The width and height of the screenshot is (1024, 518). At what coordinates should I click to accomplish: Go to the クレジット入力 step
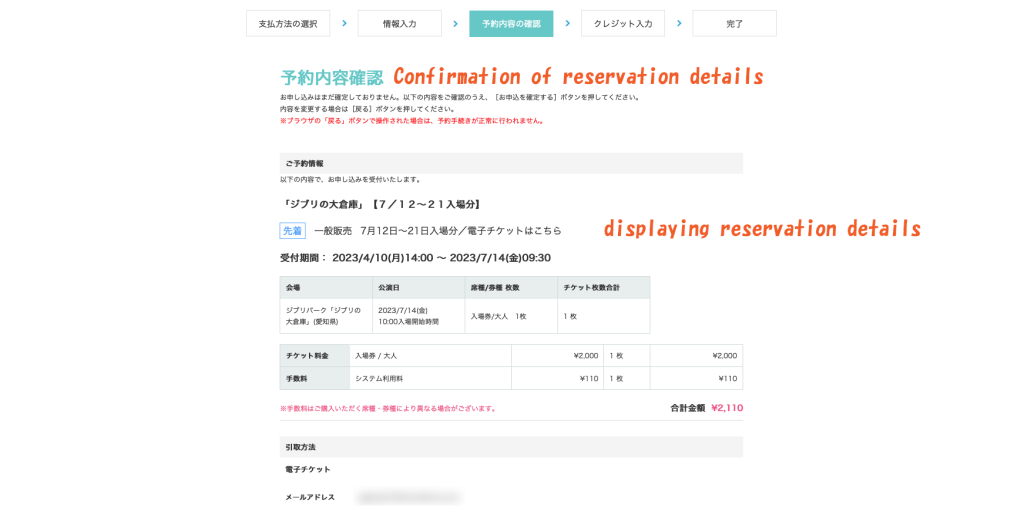pyautogui.click(x=622, y=24)
